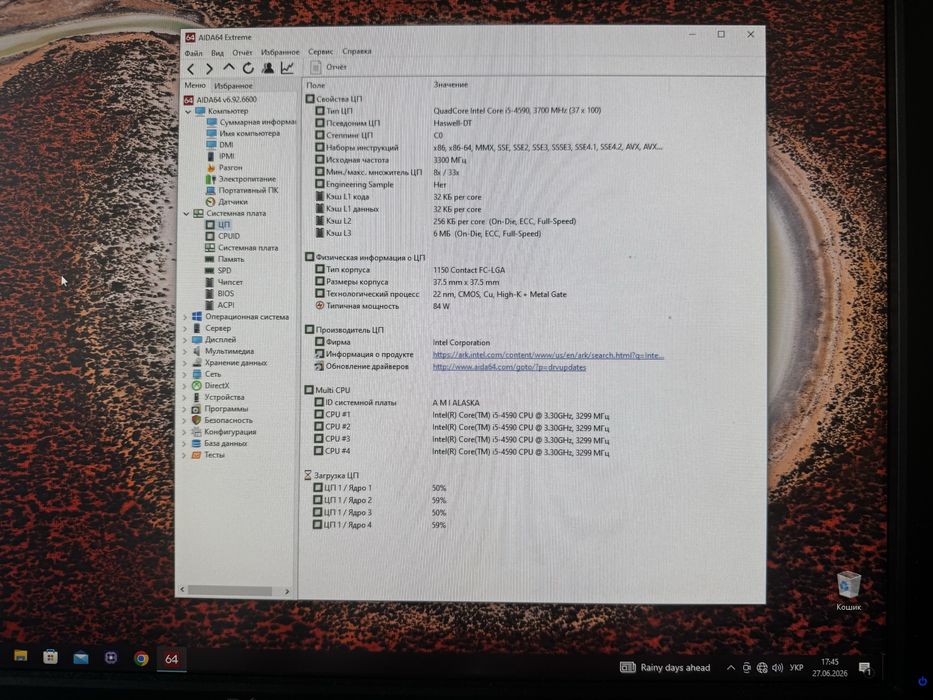The image size is (933, 700).
Task: Select the SPD memory icon
Action: (209, 271)
